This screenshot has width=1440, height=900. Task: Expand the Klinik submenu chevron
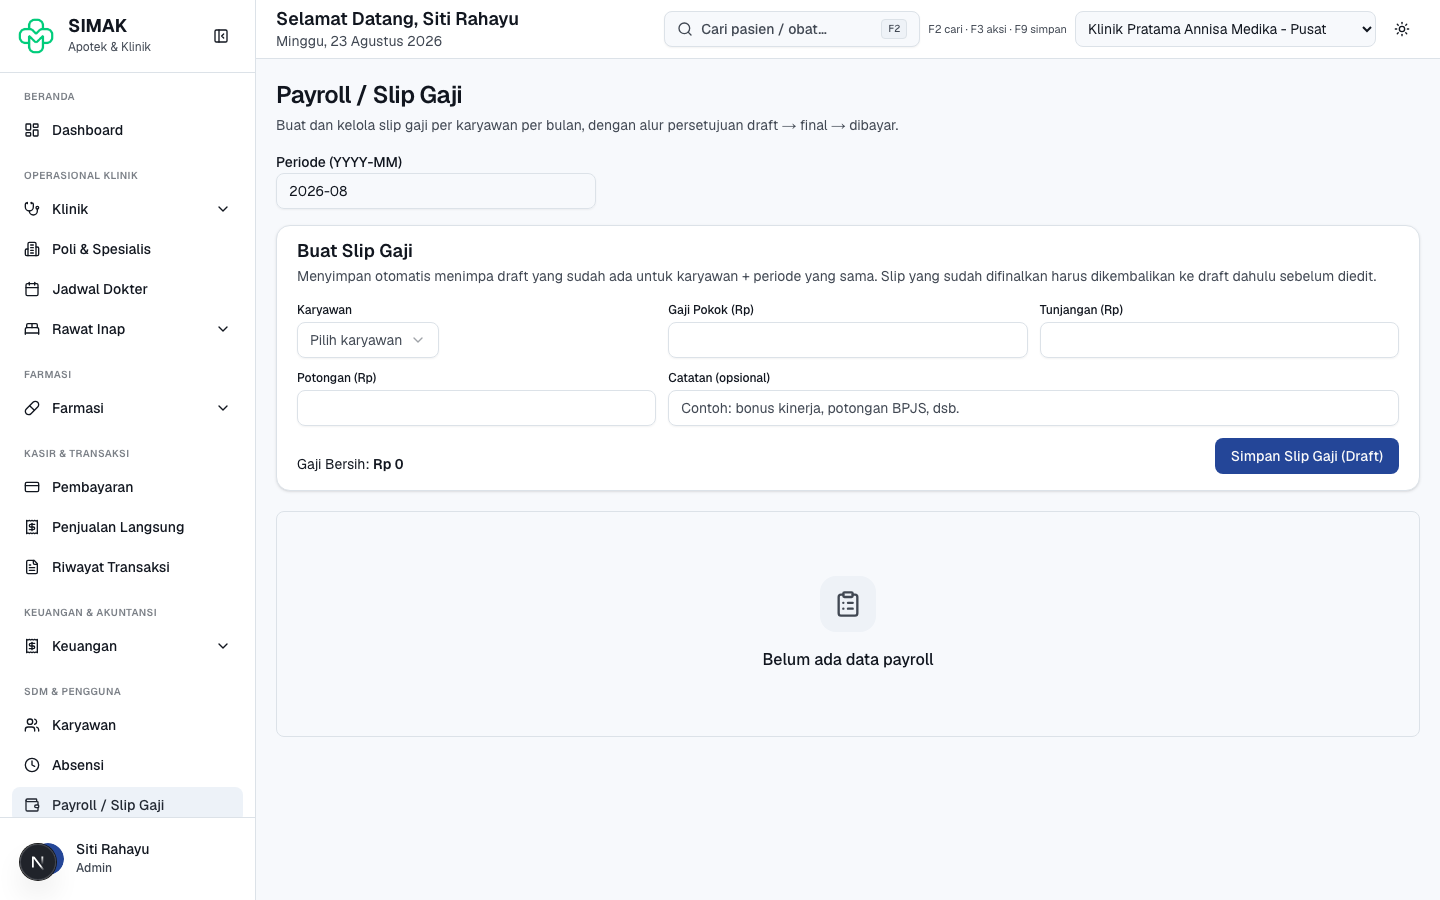pyautogui.click(x=223, y=209)
